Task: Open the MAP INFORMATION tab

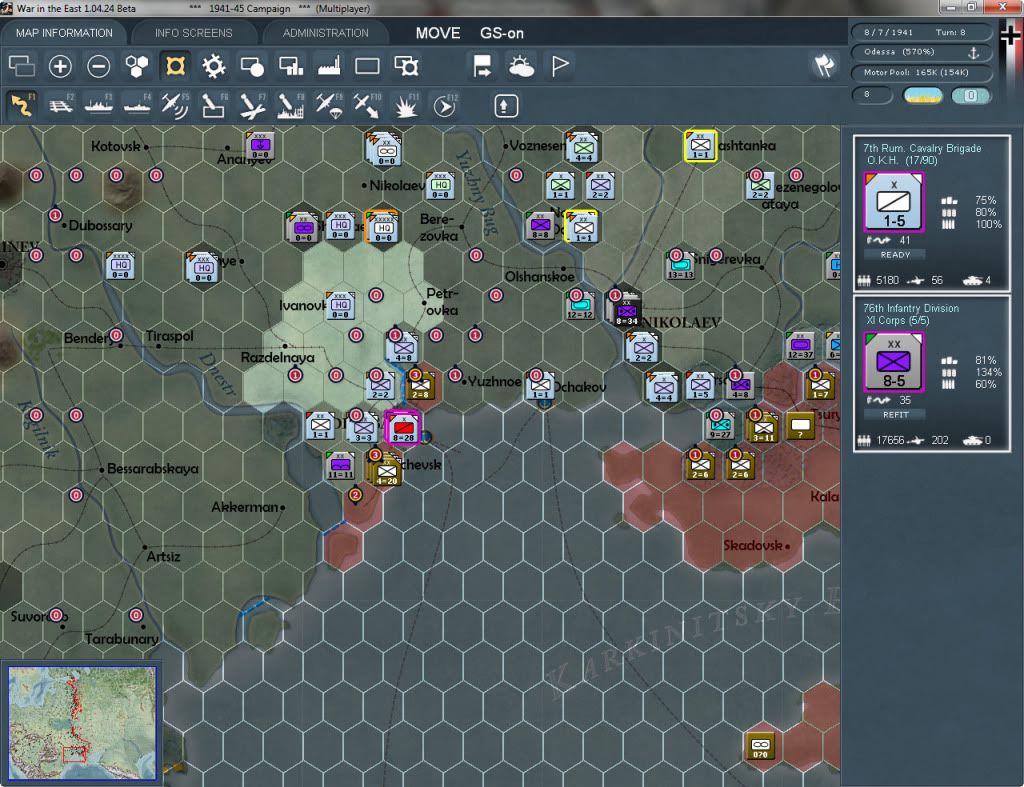Action: 64,33
